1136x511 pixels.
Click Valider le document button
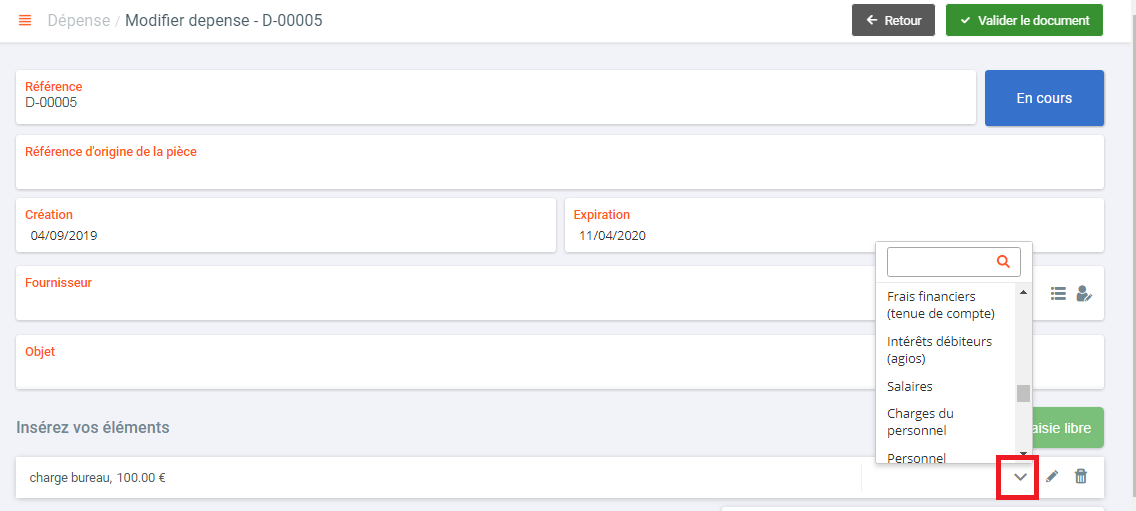click(1024, 20)
